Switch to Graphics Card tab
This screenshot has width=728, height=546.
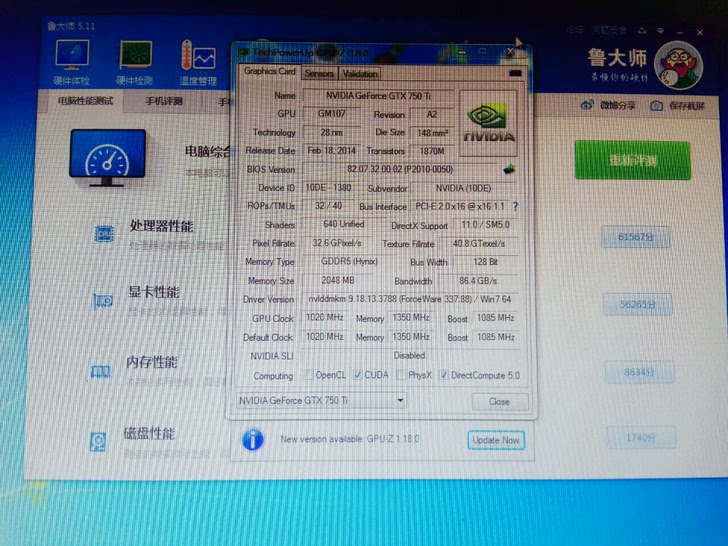[269, 72]
